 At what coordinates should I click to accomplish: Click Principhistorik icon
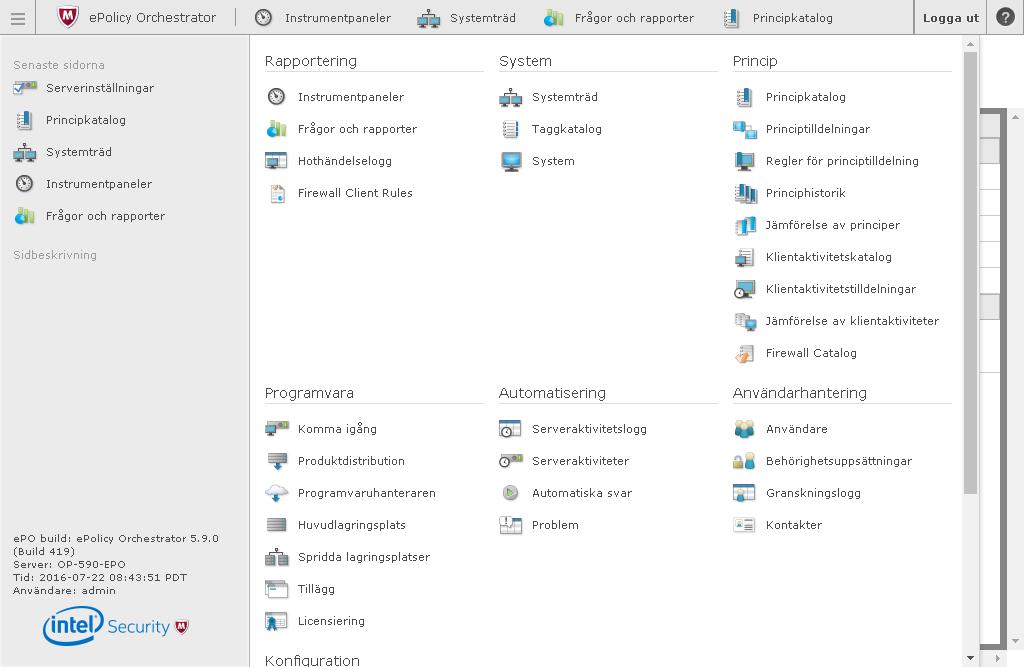pos(745,193)
